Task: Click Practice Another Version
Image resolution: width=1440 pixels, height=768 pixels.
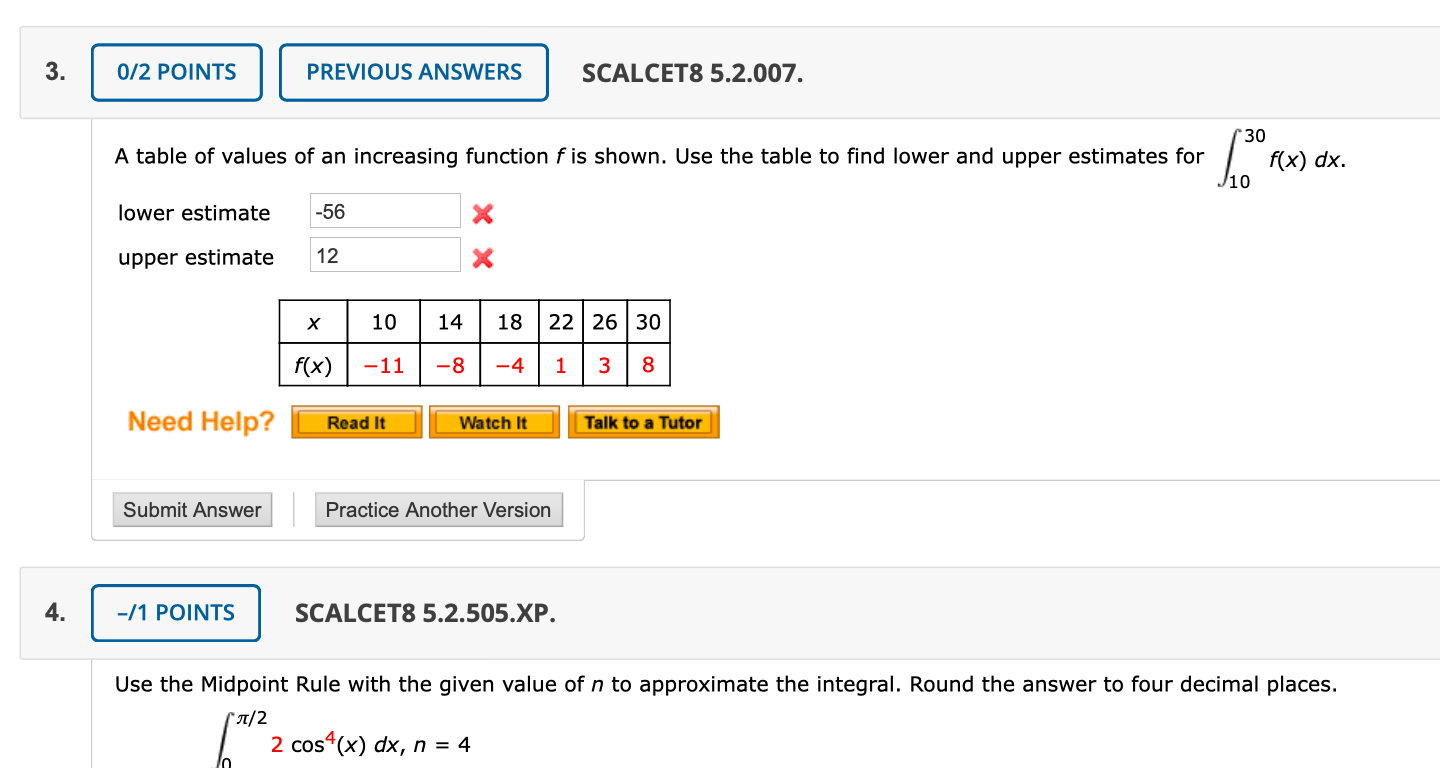Action: [x=438, y=510]
